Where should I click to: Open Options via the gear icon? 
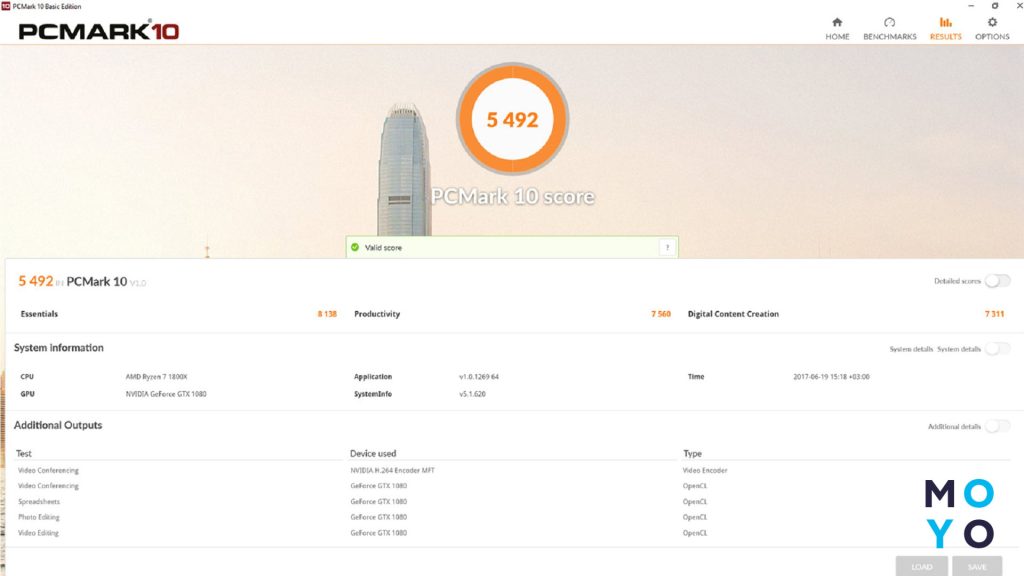tap(992, 22)
